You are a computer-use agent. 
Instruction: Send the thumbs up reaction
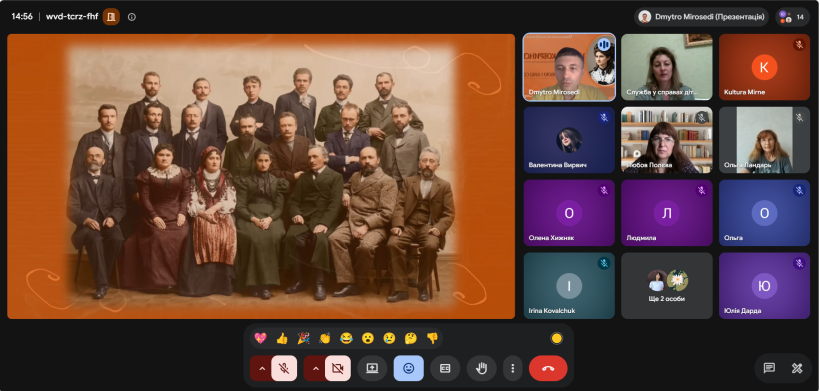282,338
